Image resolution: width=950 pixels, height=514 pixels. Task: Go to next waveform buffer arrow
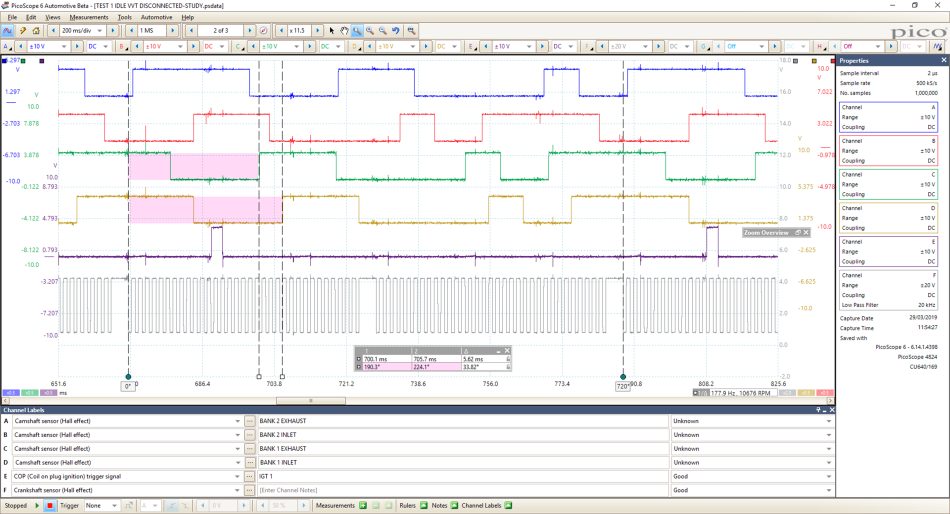(249, 30)
